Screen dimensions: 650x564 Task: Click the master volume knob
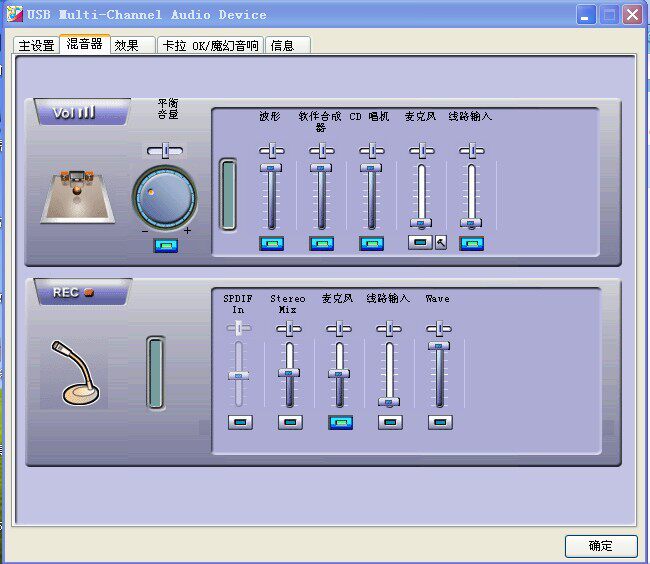[165, 198]
